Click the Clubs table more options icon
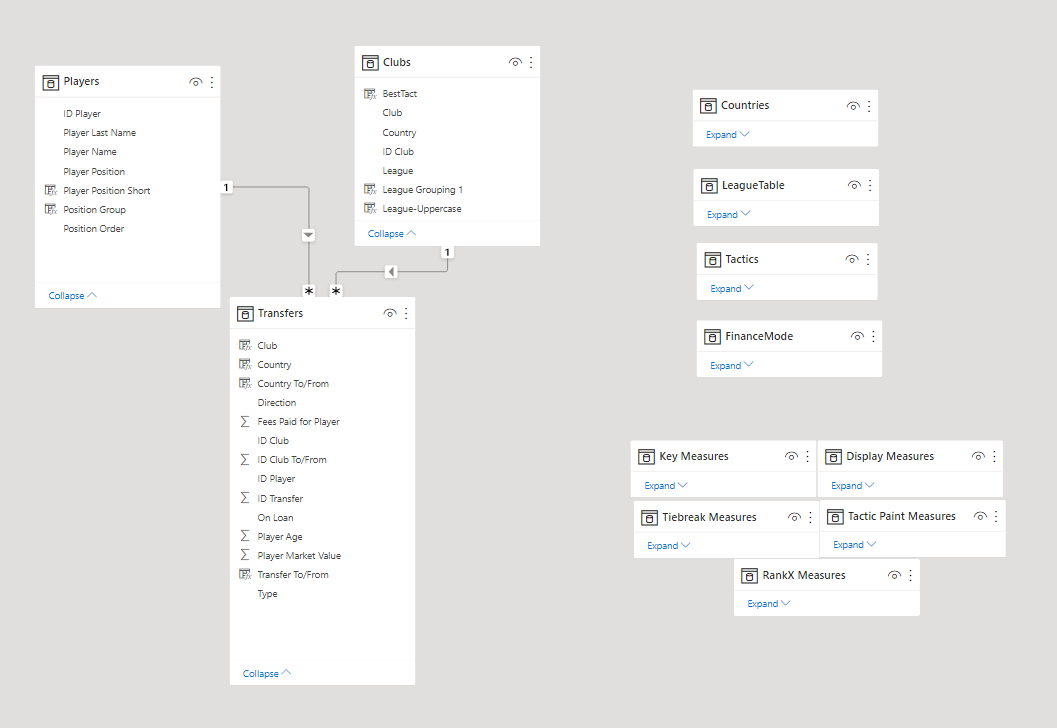Screen dimensions: 1057x728 tap(531, 62)
